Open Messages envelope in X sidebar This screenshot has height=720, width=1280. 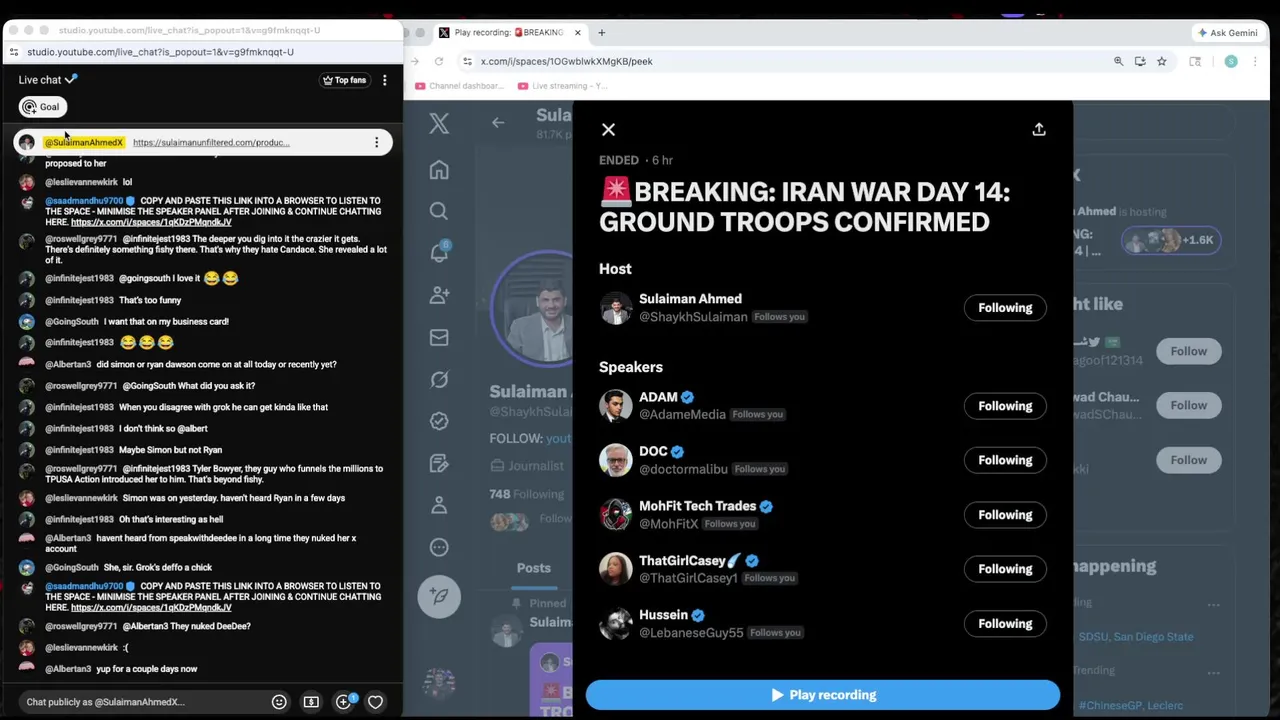click(439, 337)
